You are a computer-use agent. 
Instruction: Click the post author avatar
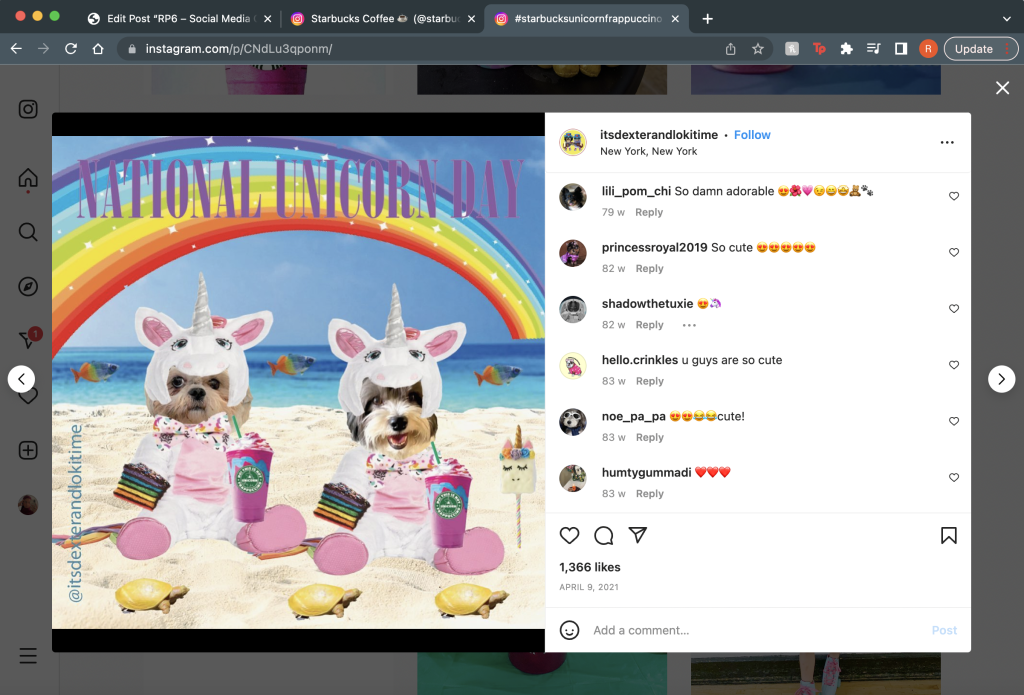coord(573,142)
